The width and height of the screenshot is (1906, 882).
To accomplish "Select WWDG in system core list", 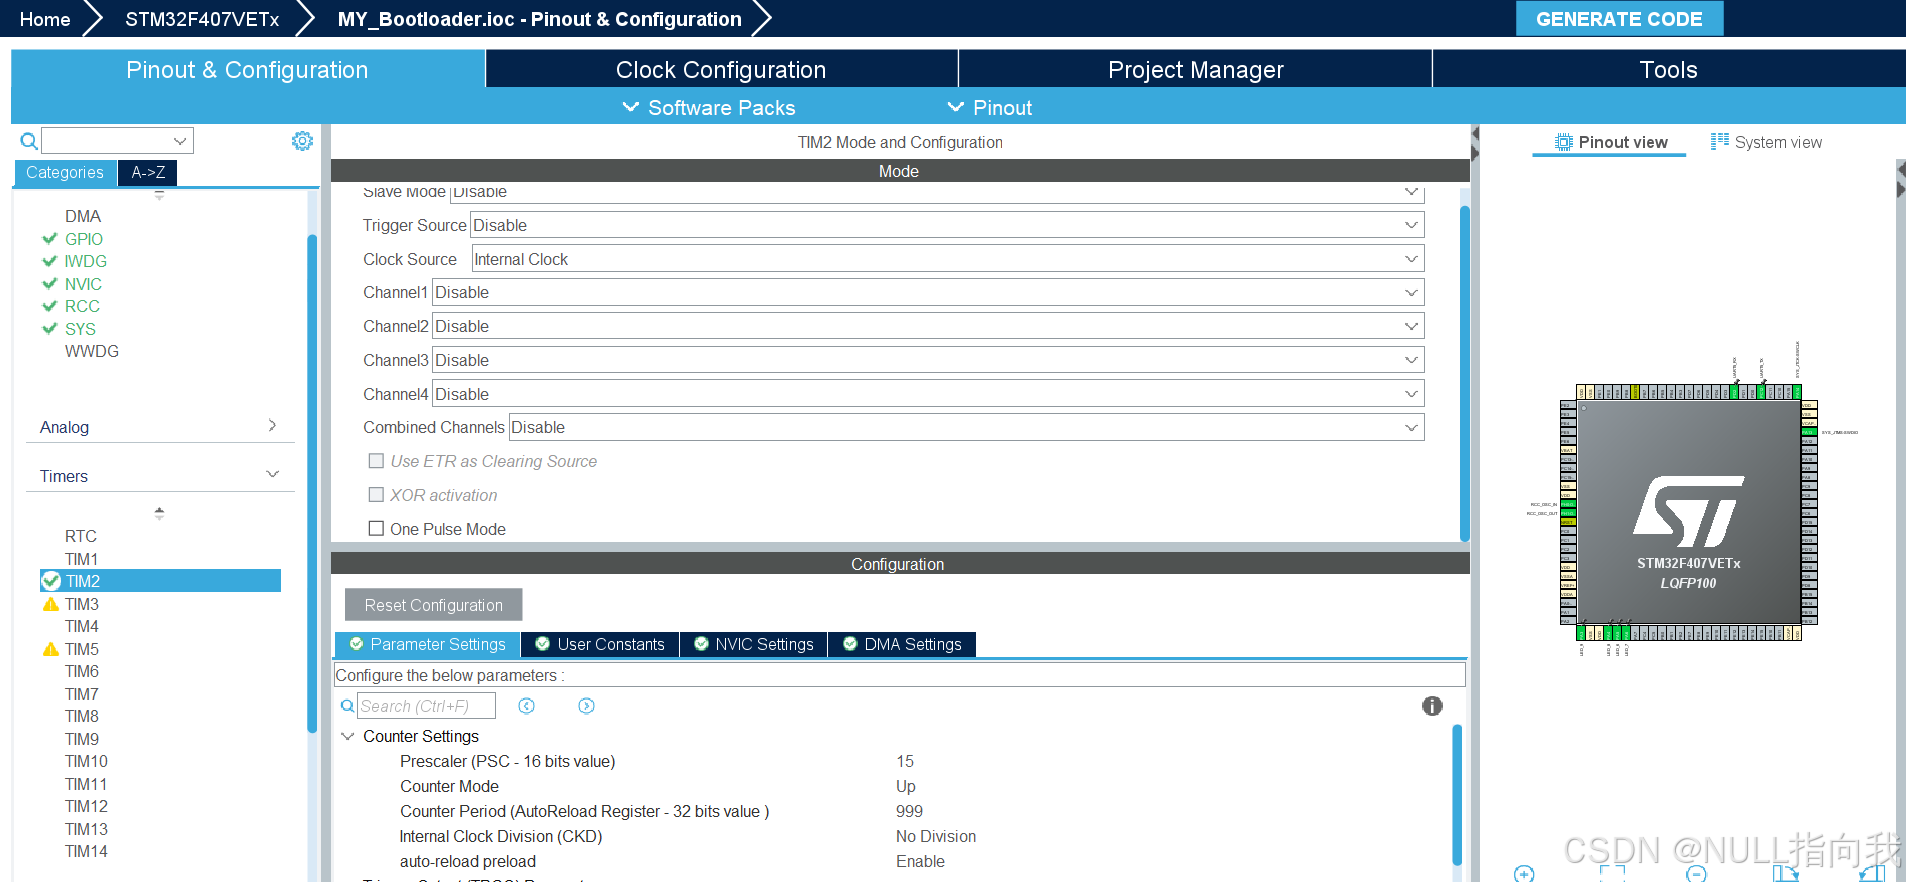I will pyautogui.click(x=92, y=351).
